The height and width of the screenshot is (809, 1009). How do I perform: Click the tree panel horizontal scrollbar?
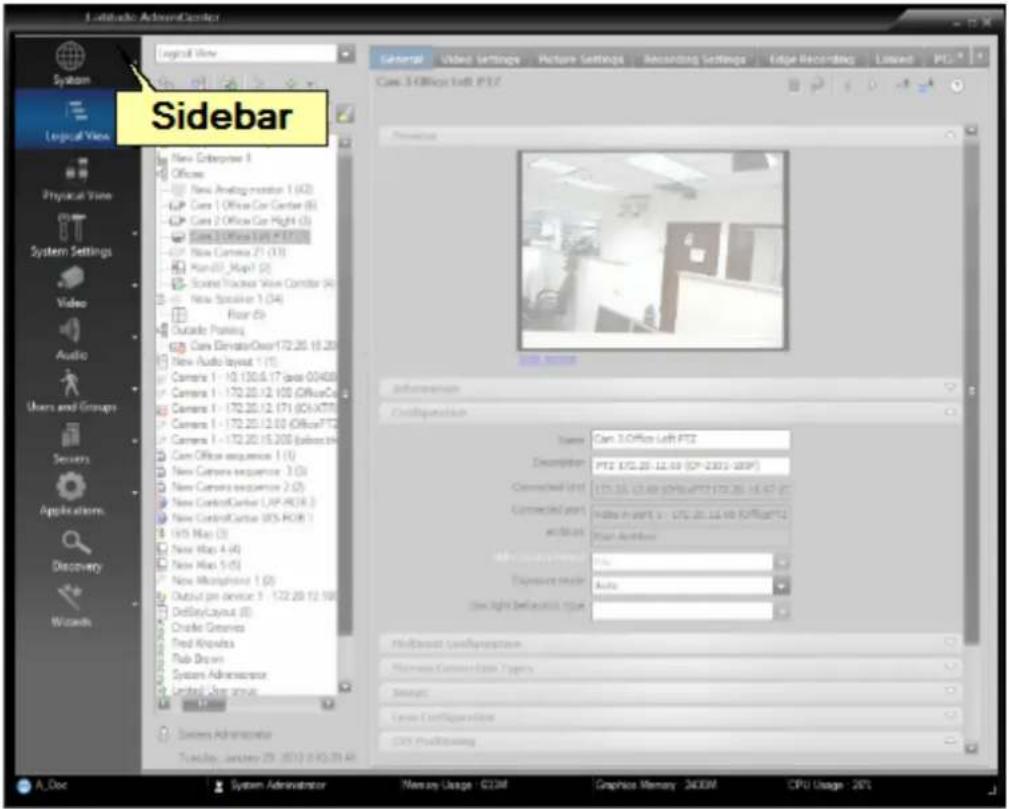tap(203, 705)
